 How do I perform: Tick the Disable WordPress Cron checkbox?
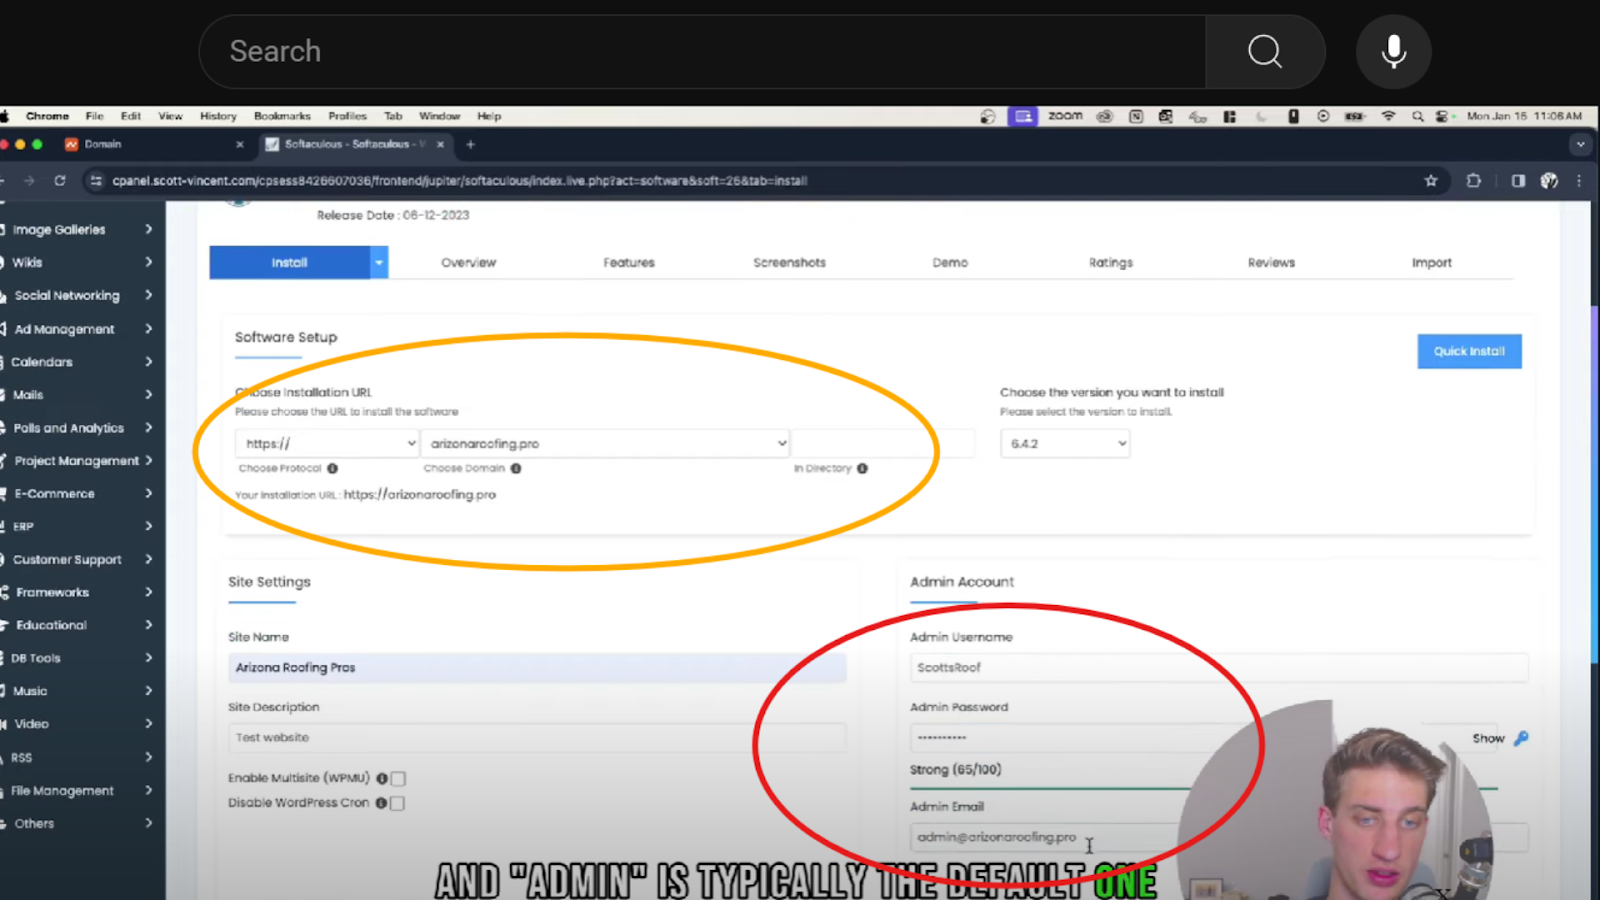pos(397,803)
